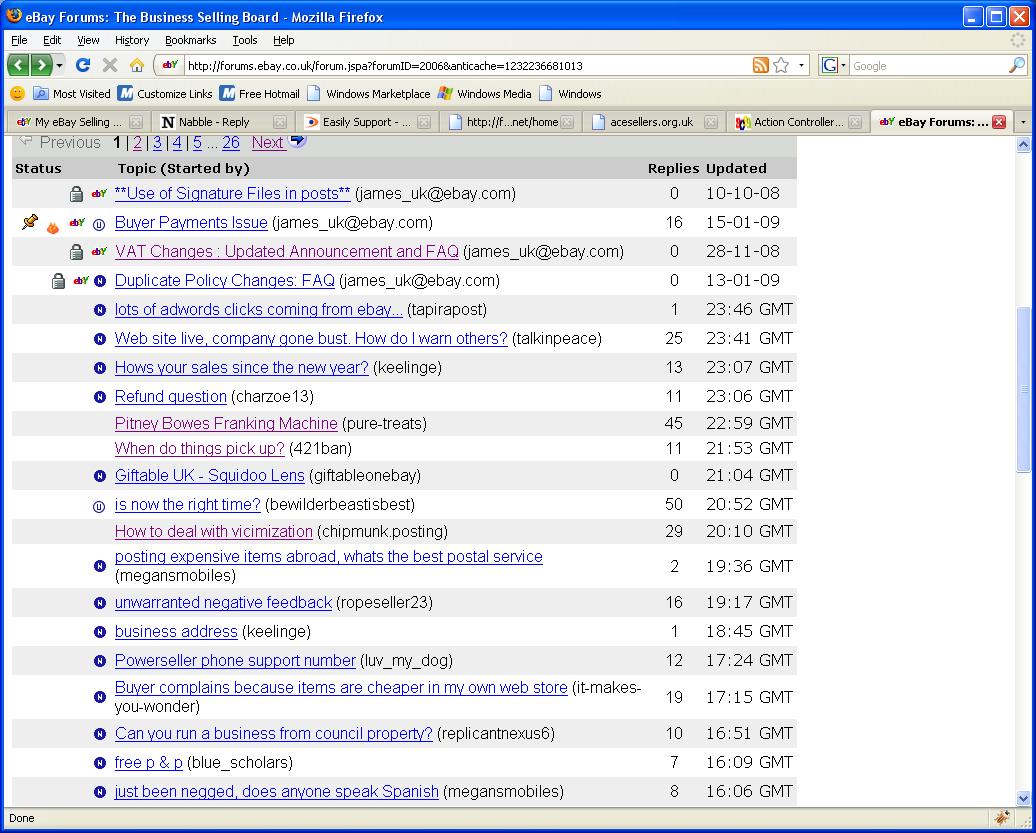
Task: Open the back/forward history dropdown arrow
Action: click(60, 65)
